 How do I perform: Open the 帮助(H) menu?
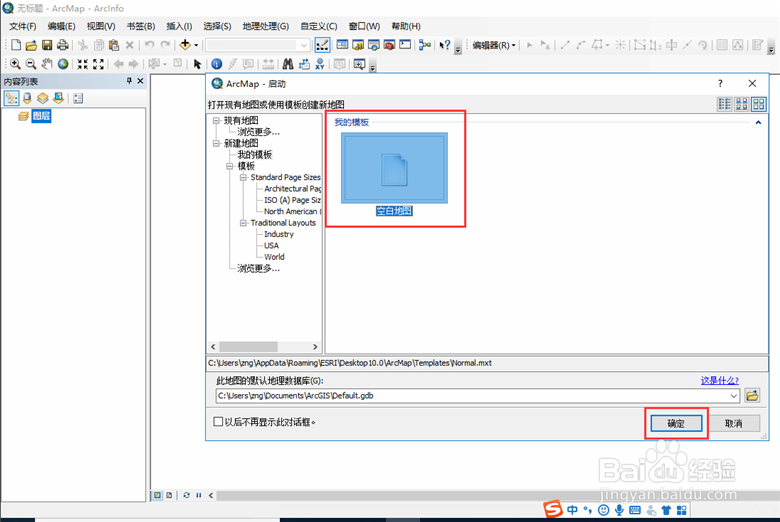pos(406,26)
